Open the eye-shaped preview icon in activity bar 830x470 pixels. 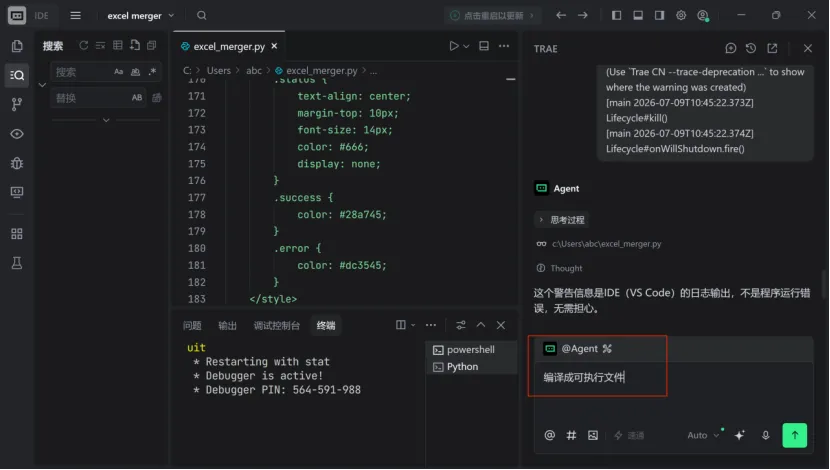17,134
